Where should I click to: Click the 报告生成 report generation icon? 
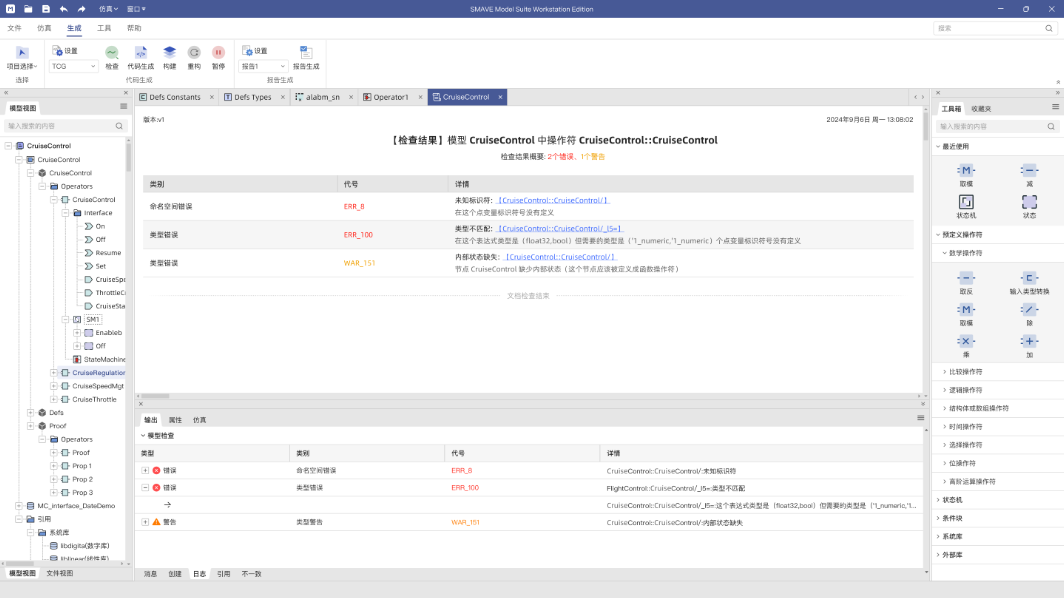tap(306, 52)
